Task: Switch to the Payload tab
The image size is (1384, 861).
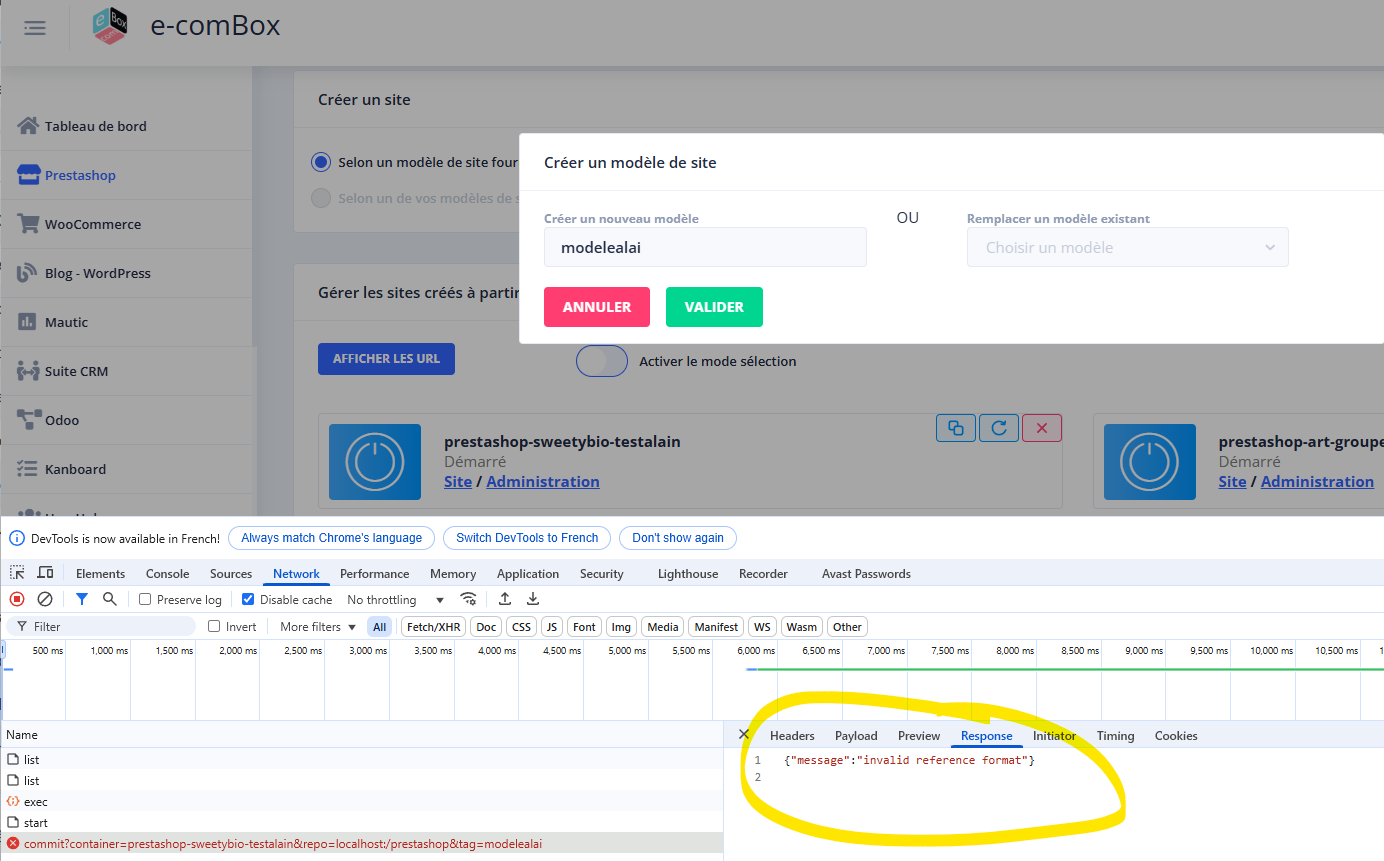Action: click(856, 736)
